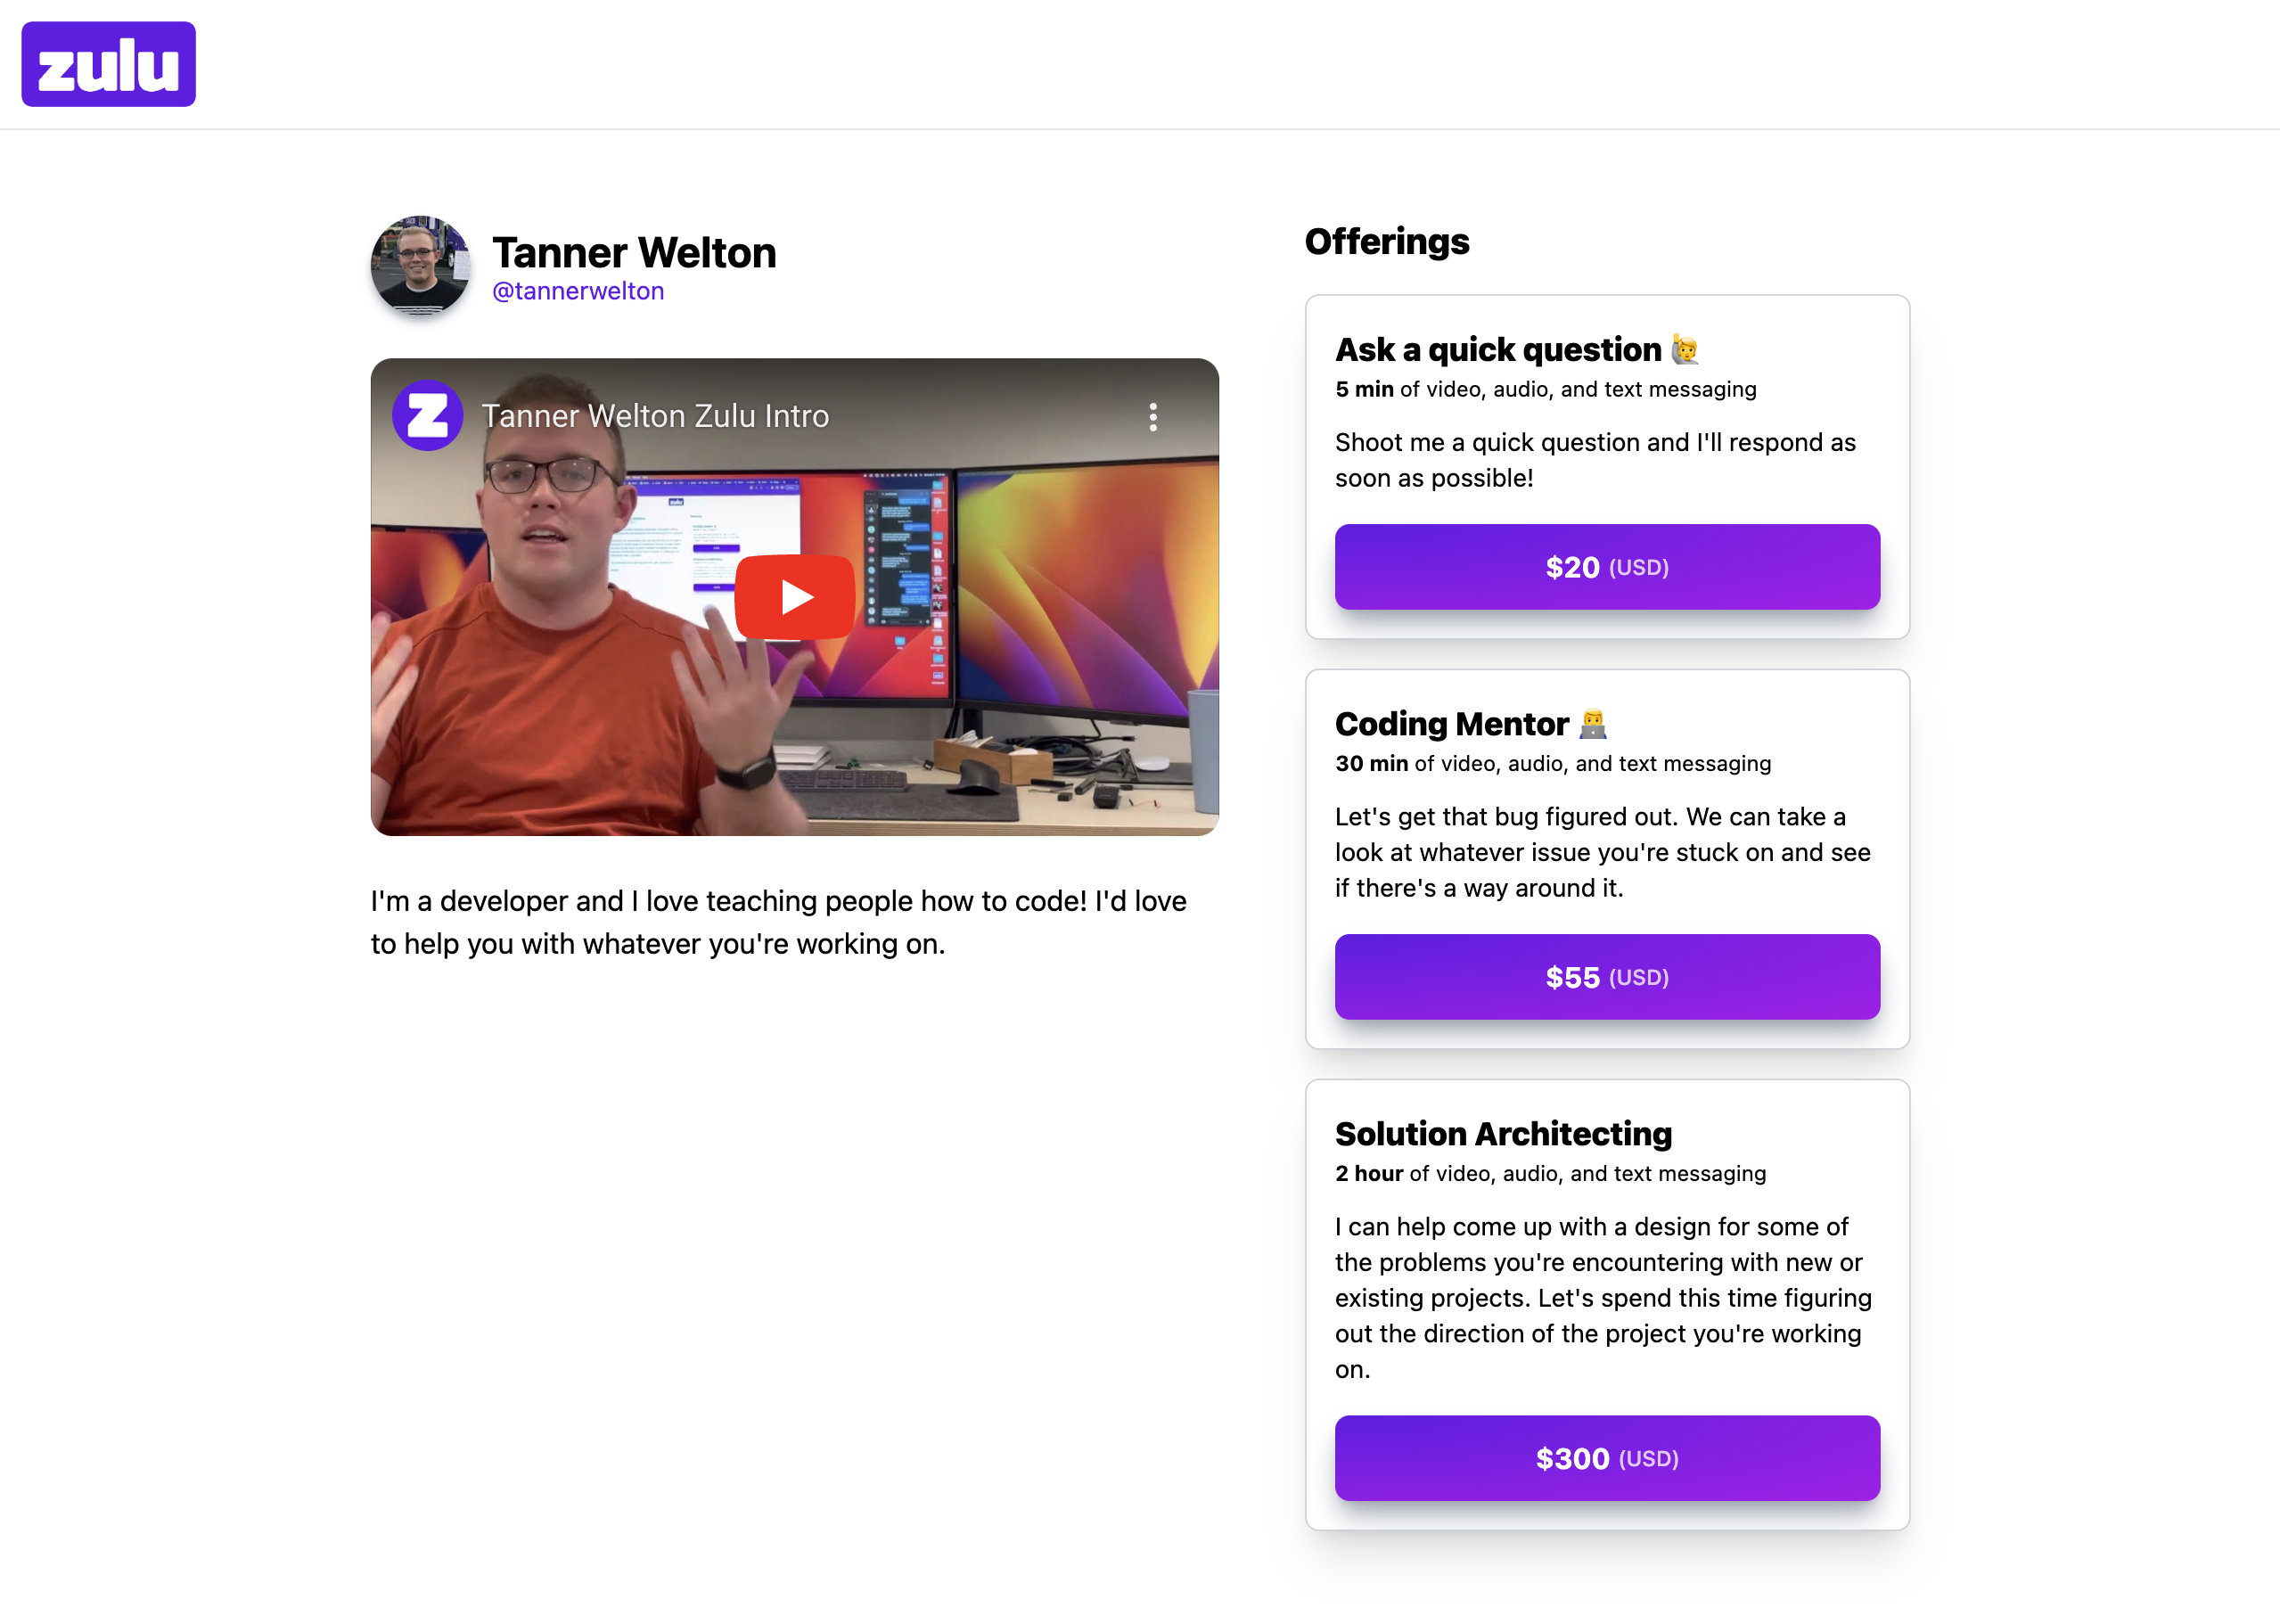Click the 30 min duration text
The height and width of the screenshot is (1624, 2280).
pos(1371,764)
